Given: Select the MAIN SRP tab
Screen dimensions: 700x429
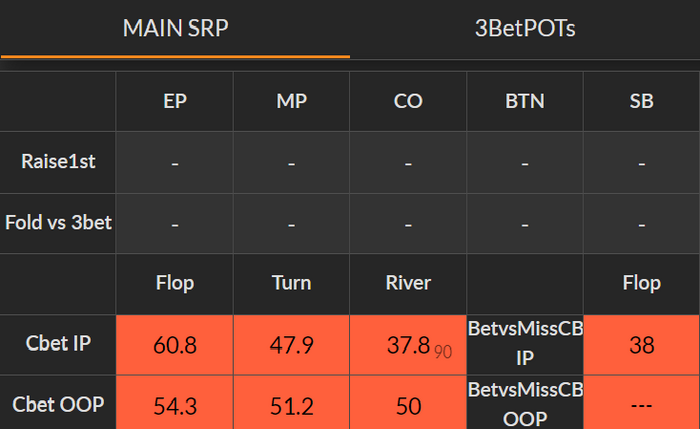Looking at the screenshot, I should point(175,28).
